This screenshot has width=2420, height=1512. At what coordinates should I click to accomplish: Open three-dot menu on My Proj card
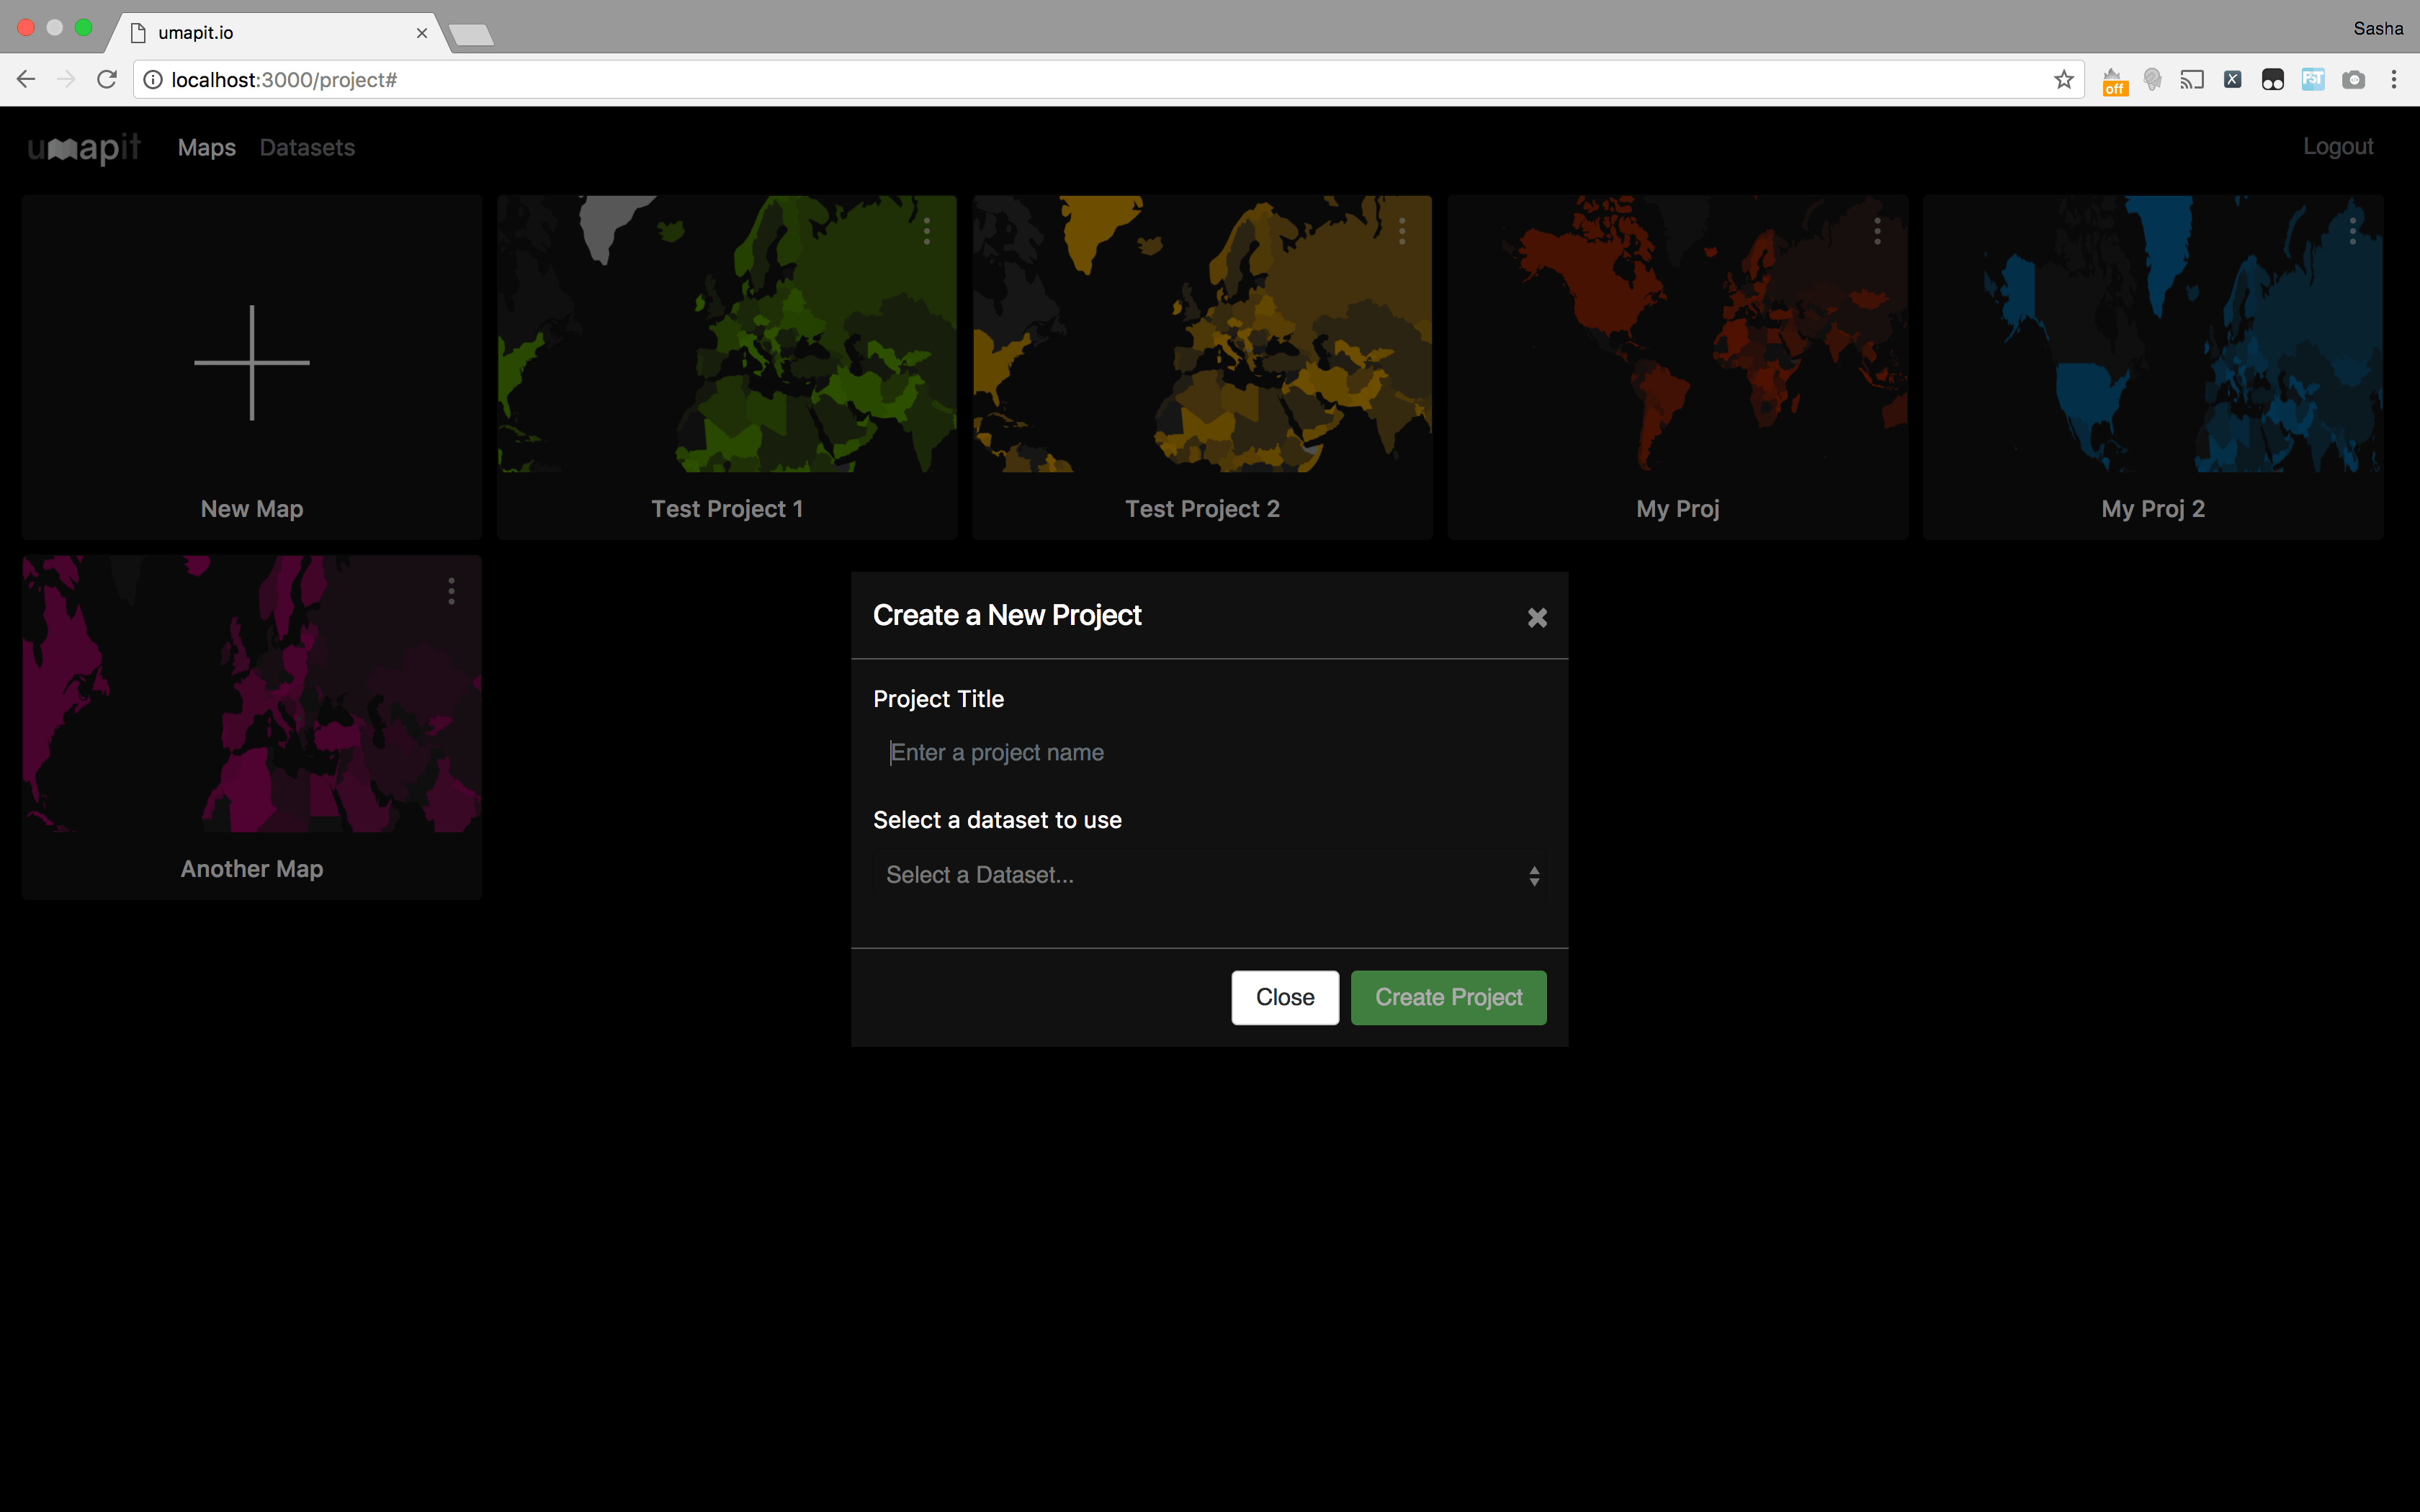pos(1877,231)
